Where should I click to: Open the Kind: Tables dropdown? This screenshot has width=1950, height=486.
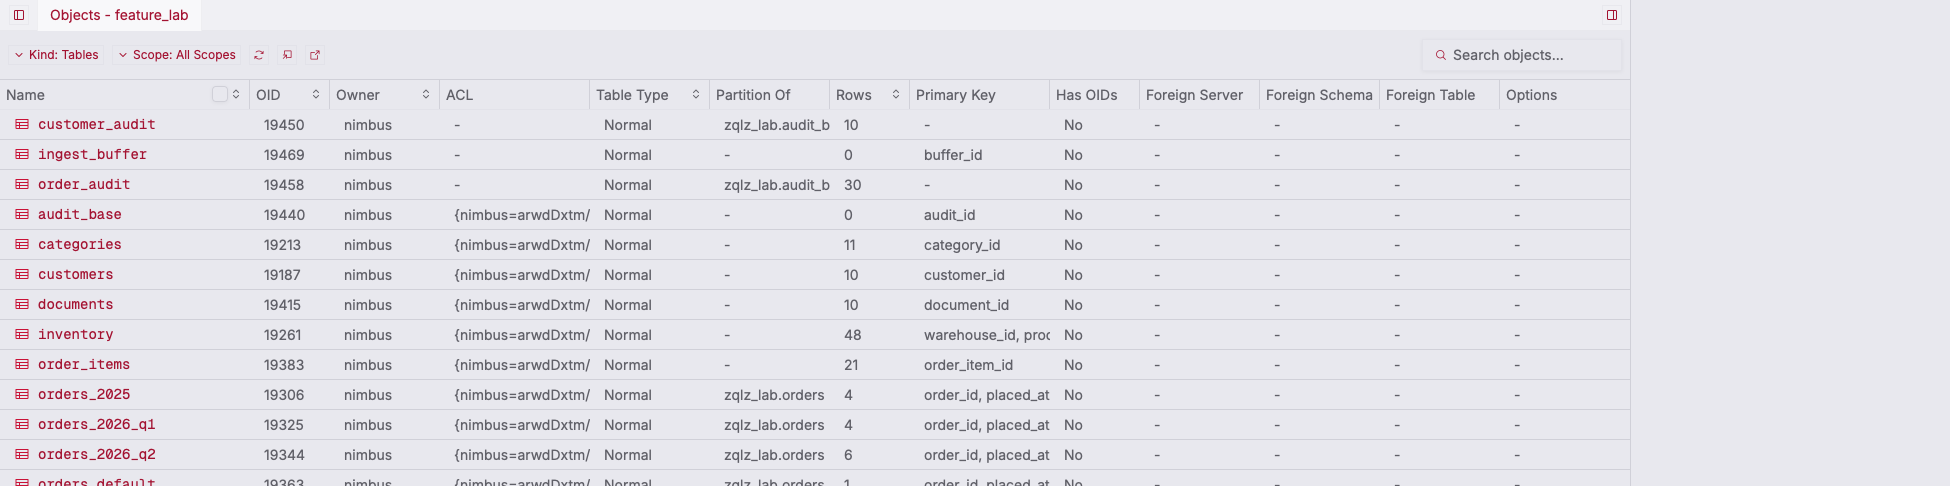[x=56, y=55]
